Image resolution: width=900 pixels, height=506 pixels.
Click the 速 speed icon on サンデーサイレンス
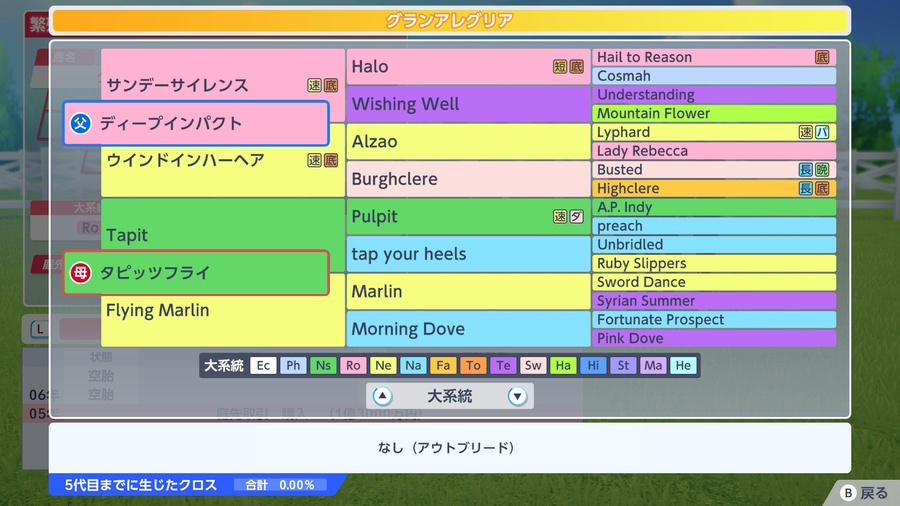pos(315,85)
